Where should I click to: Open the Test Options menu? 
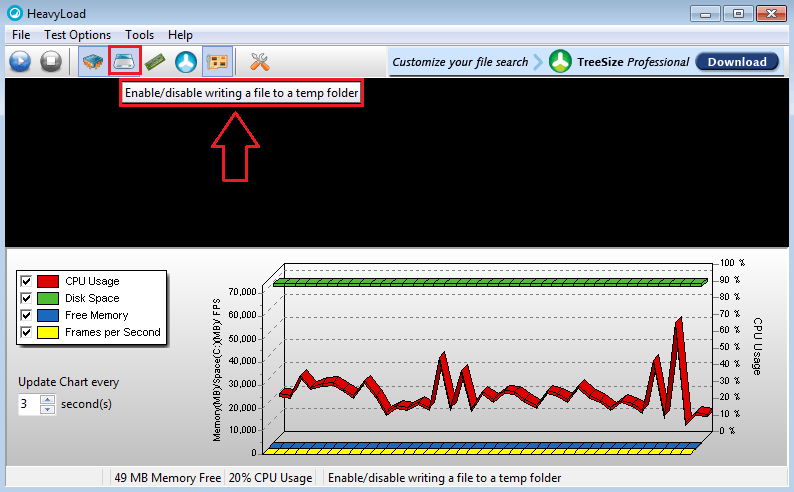[77, 35]
